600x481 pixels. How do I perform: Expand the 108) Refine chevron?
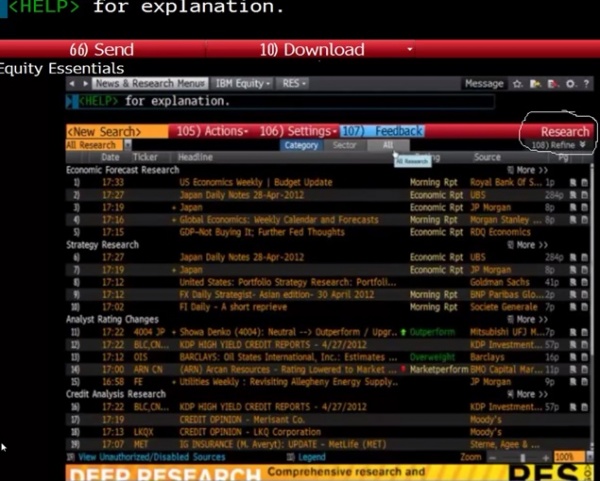click(582, 145)
